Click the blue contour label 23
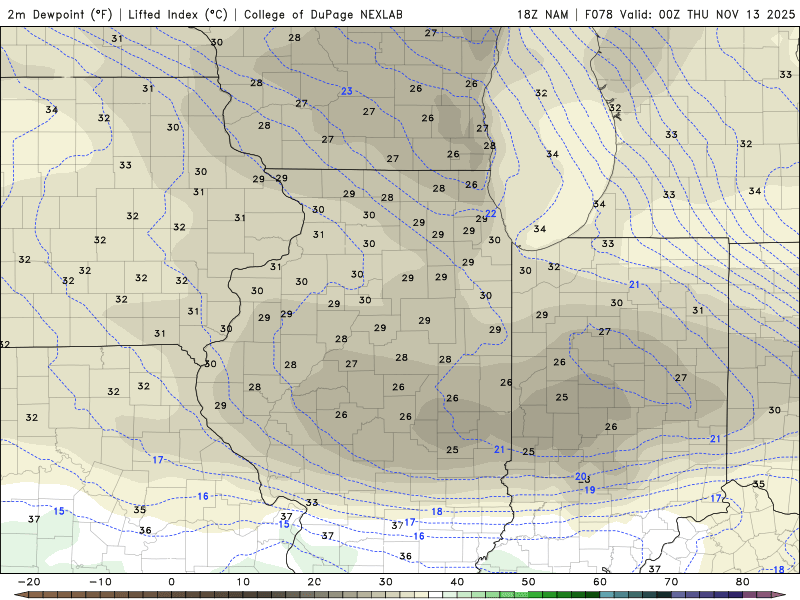 pos(347,91)
